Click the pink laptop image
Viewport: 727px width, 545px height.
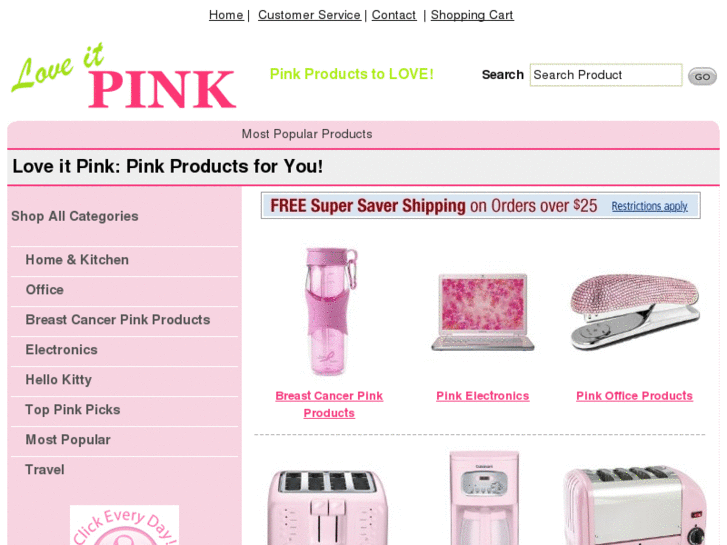(x=483, y=312)
